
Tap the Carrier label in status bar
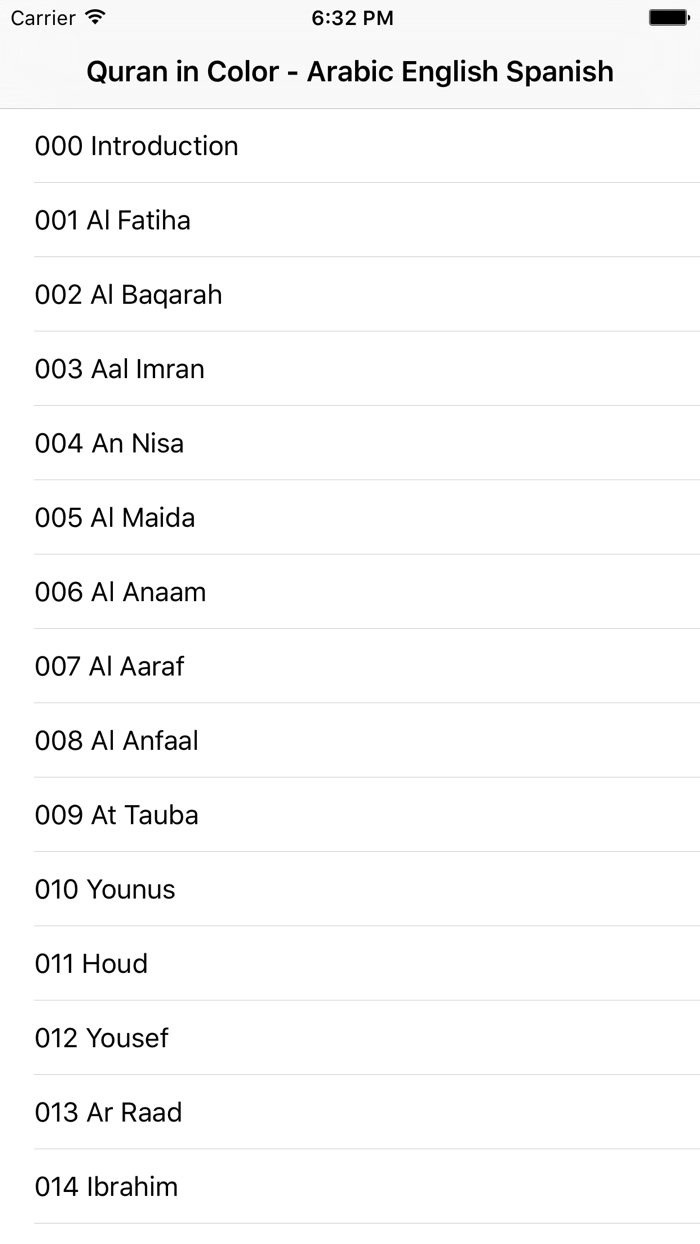coord(43,17)
